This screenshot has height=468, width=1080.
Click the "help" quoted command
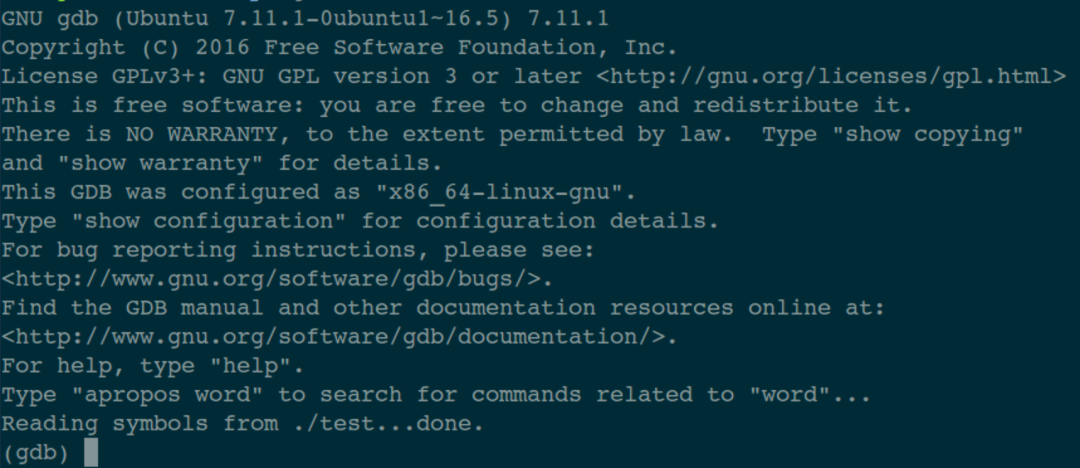coord(251,366)
